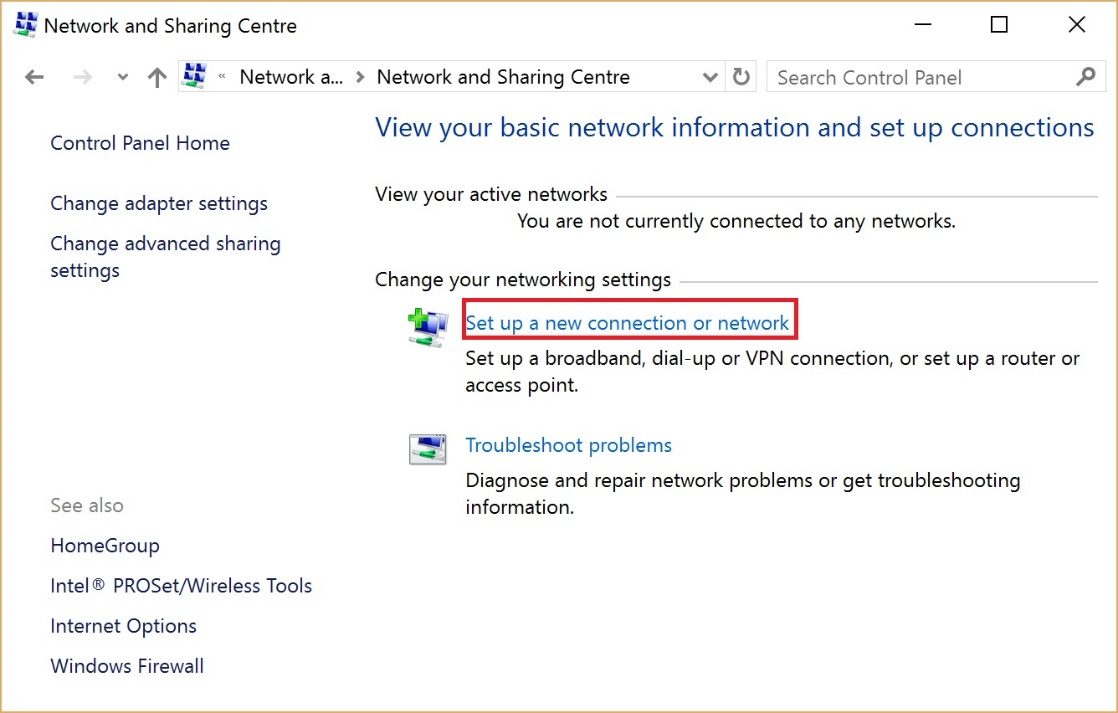Open Intel PROSet/Wireless Tools

pyautogui.click(x=181, y=585)
